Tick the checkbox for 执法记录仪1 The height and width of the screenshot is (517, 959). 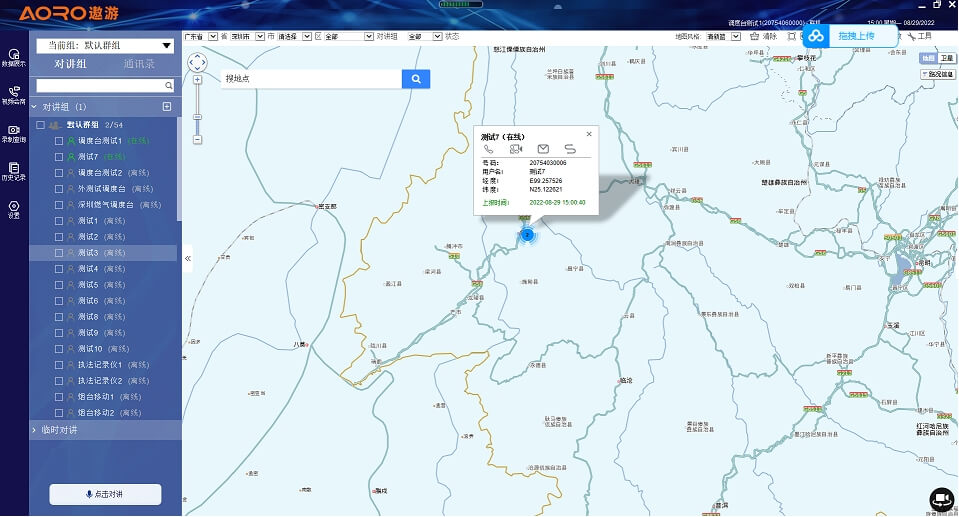(59, 365)
